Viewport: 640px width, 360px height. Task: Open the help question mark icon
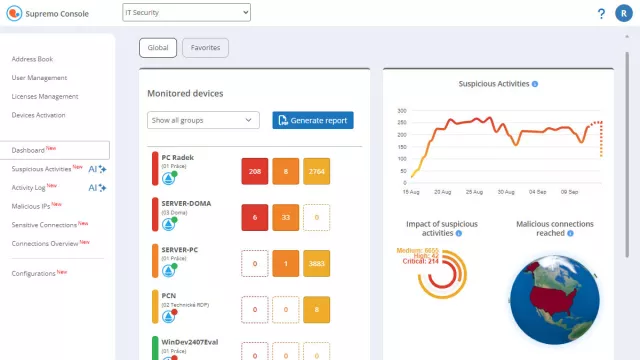[x=601, y=13]
